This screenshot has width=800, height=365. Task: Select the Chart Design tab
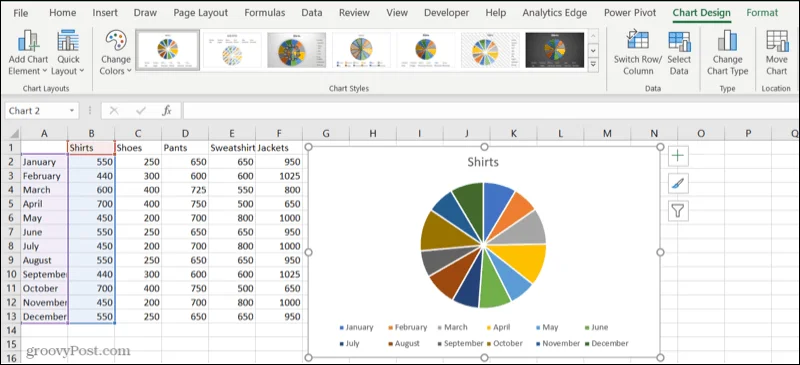[702, 13]
